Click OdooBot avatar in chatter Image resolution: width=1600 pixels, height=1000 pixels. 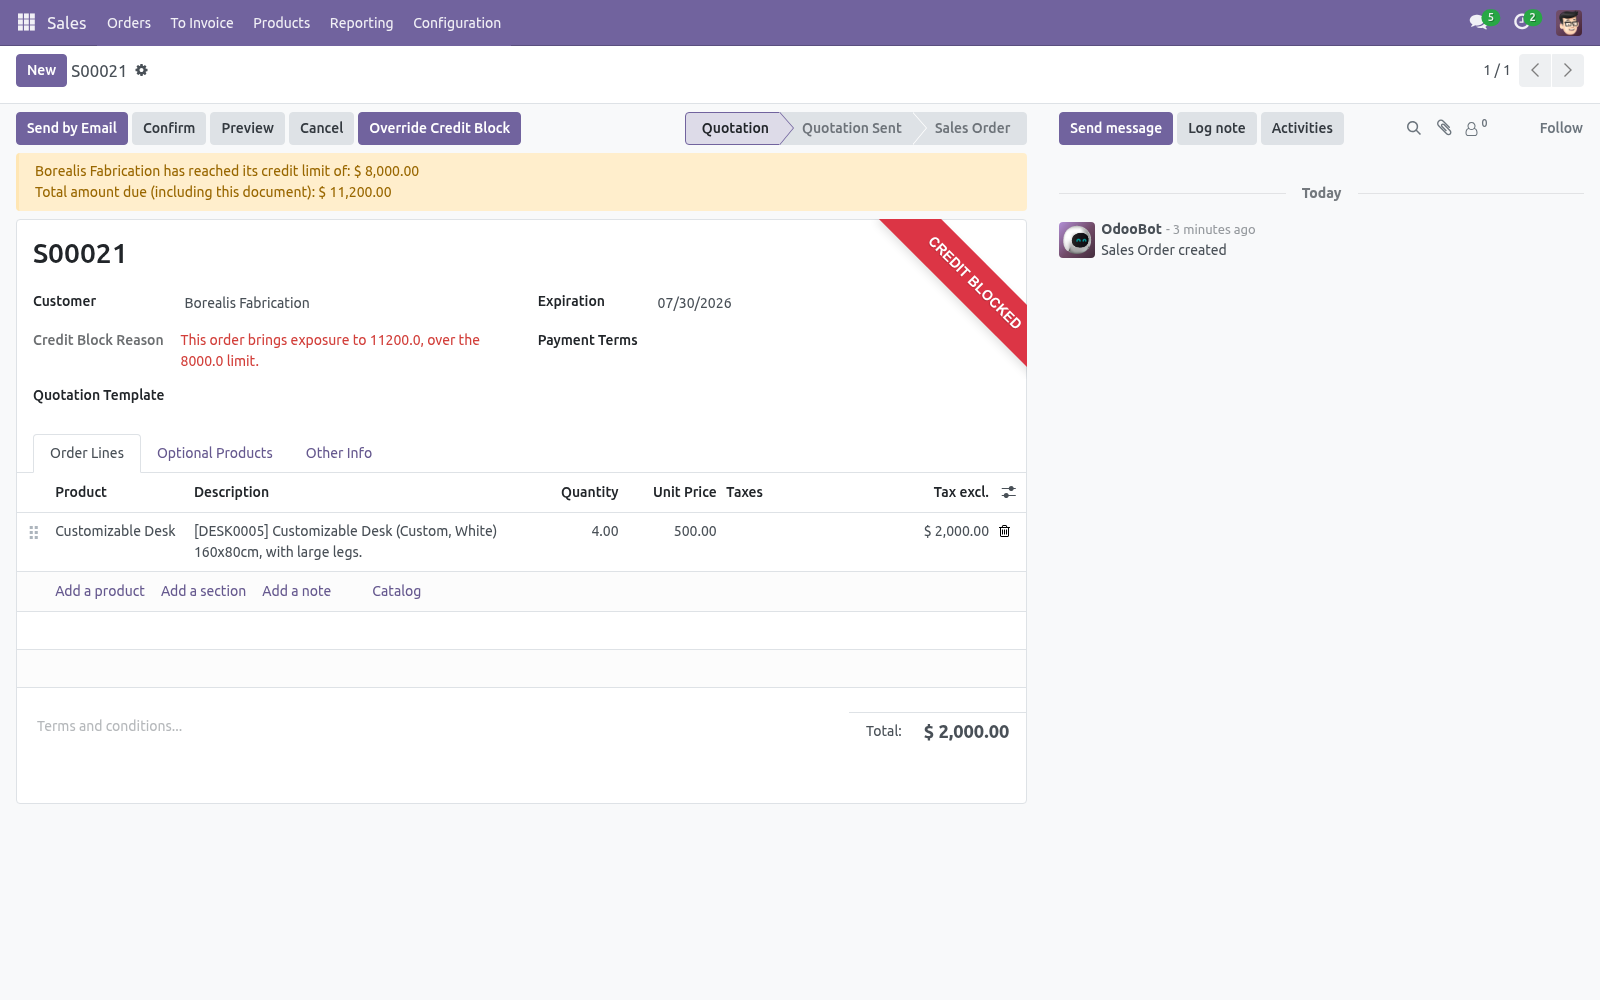[x=1077, y=240]
